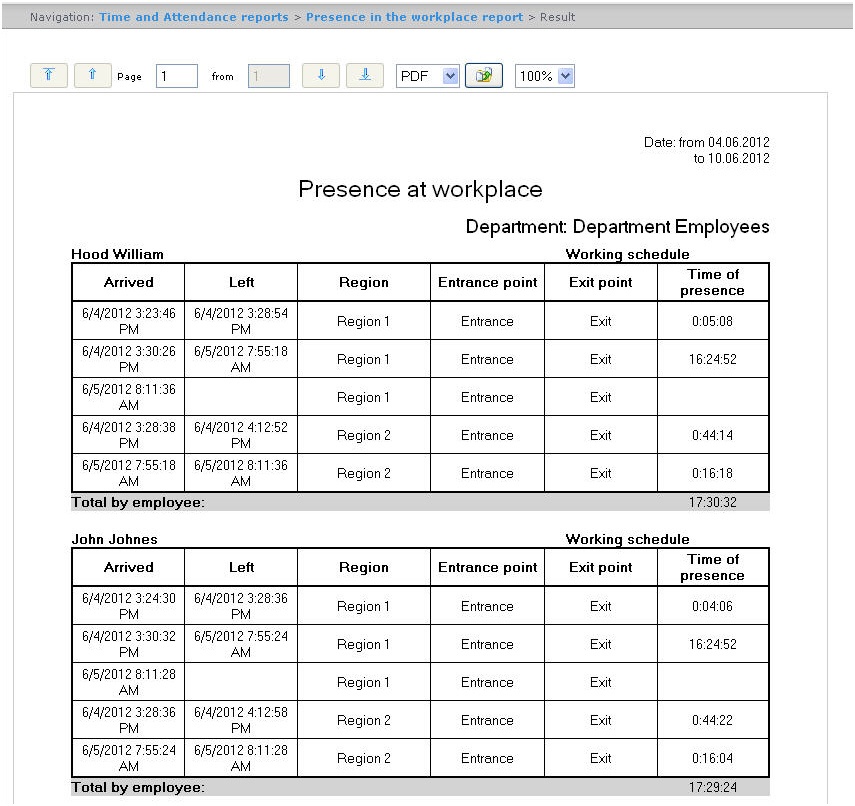Click Exit point header in John Johnes table
The width and height of the screenshot is (855, 806).
click(x=600, y=568)
